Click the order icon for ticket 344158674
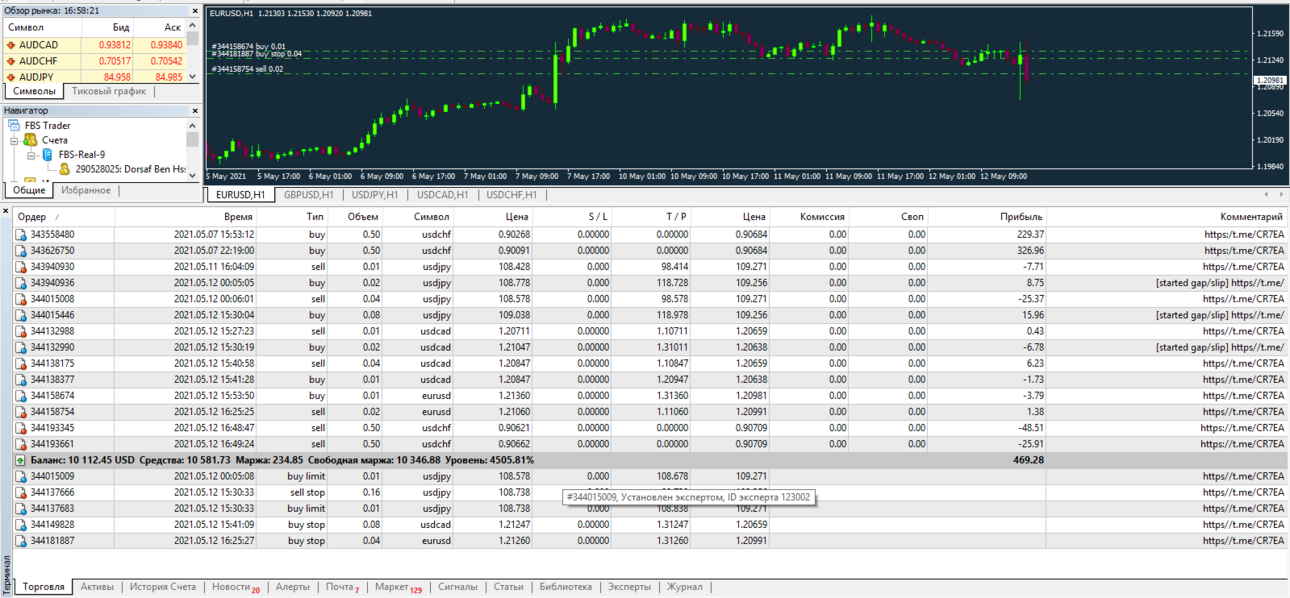This screenshot has width=1290, height=598. [22, 395]
